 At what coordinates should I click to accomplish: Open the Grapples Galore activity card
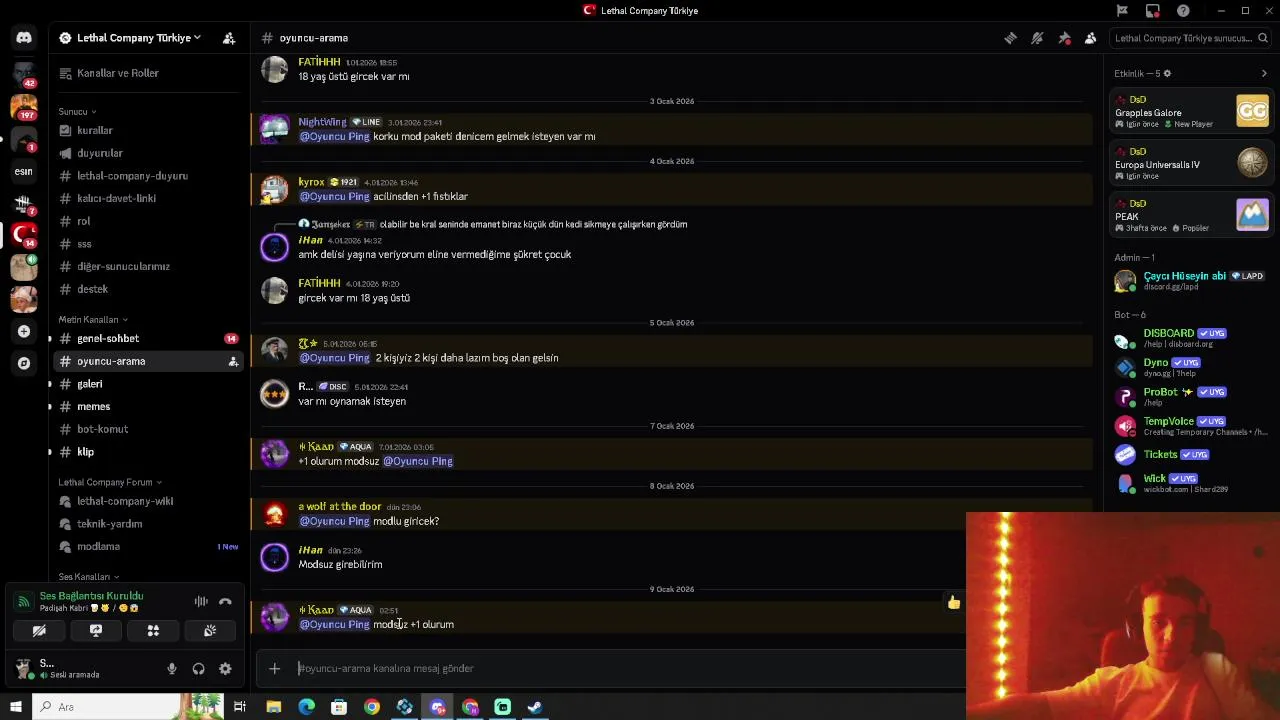click(1192, 111)
